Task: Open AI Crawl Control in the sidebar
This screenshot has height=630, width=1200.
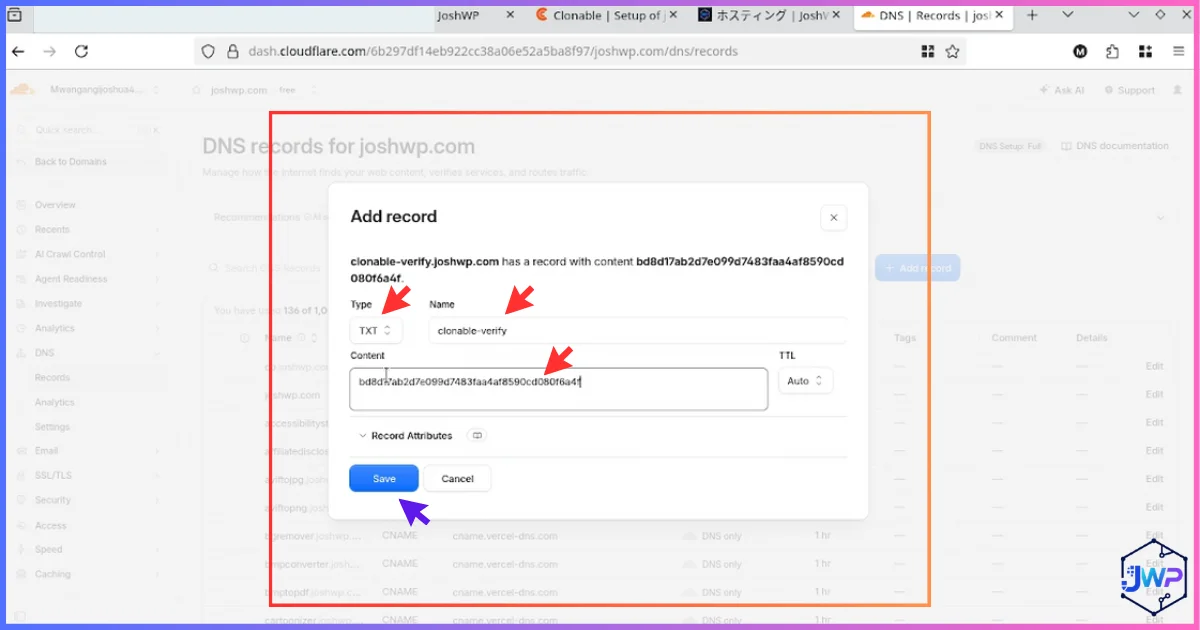Action: (x=70, y=254)
